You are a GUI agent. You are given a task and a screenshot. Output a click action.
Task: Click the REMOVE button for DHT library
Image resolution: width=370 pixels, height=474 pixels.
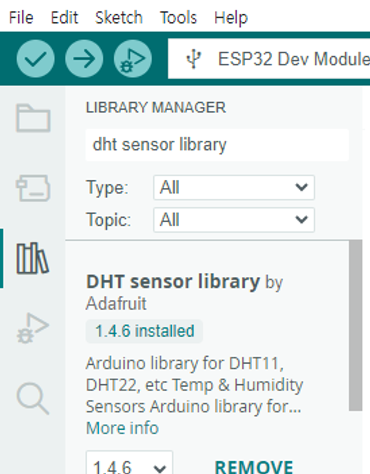tap(254, 467)
